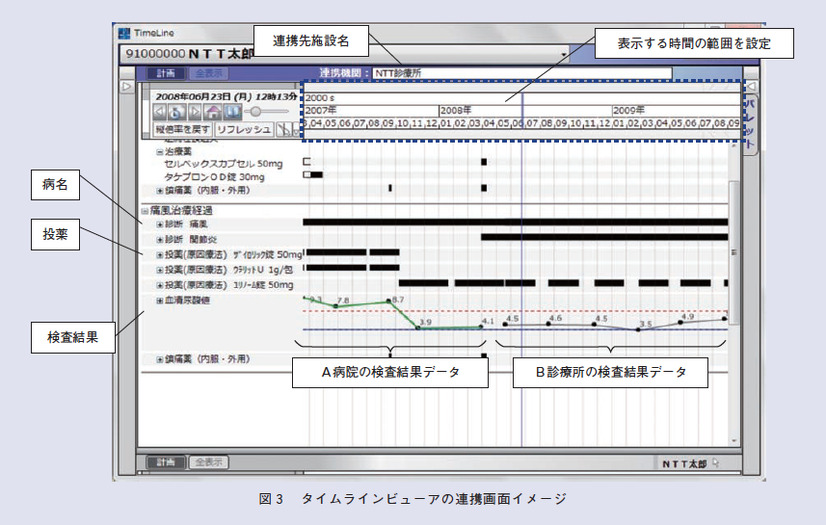Open the small dropdown arrow beside scissors icon
This screenshot has height=525, width=826.
[x=296, y=130]
